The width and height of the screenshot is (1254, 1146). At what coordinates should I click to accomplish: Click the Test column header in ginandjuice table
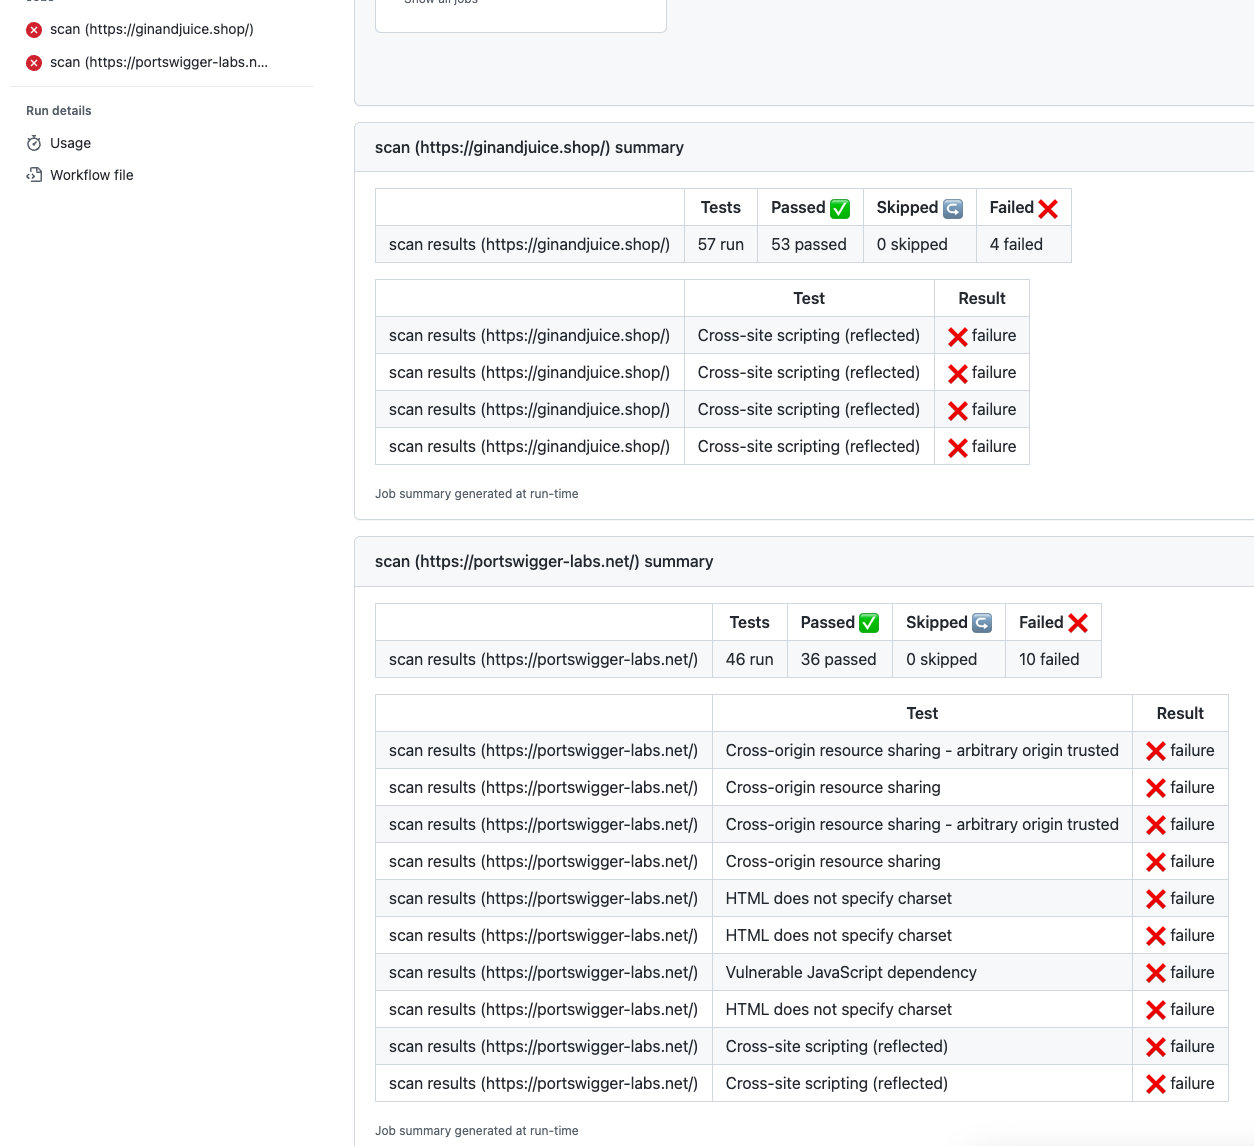click(809, 298)
